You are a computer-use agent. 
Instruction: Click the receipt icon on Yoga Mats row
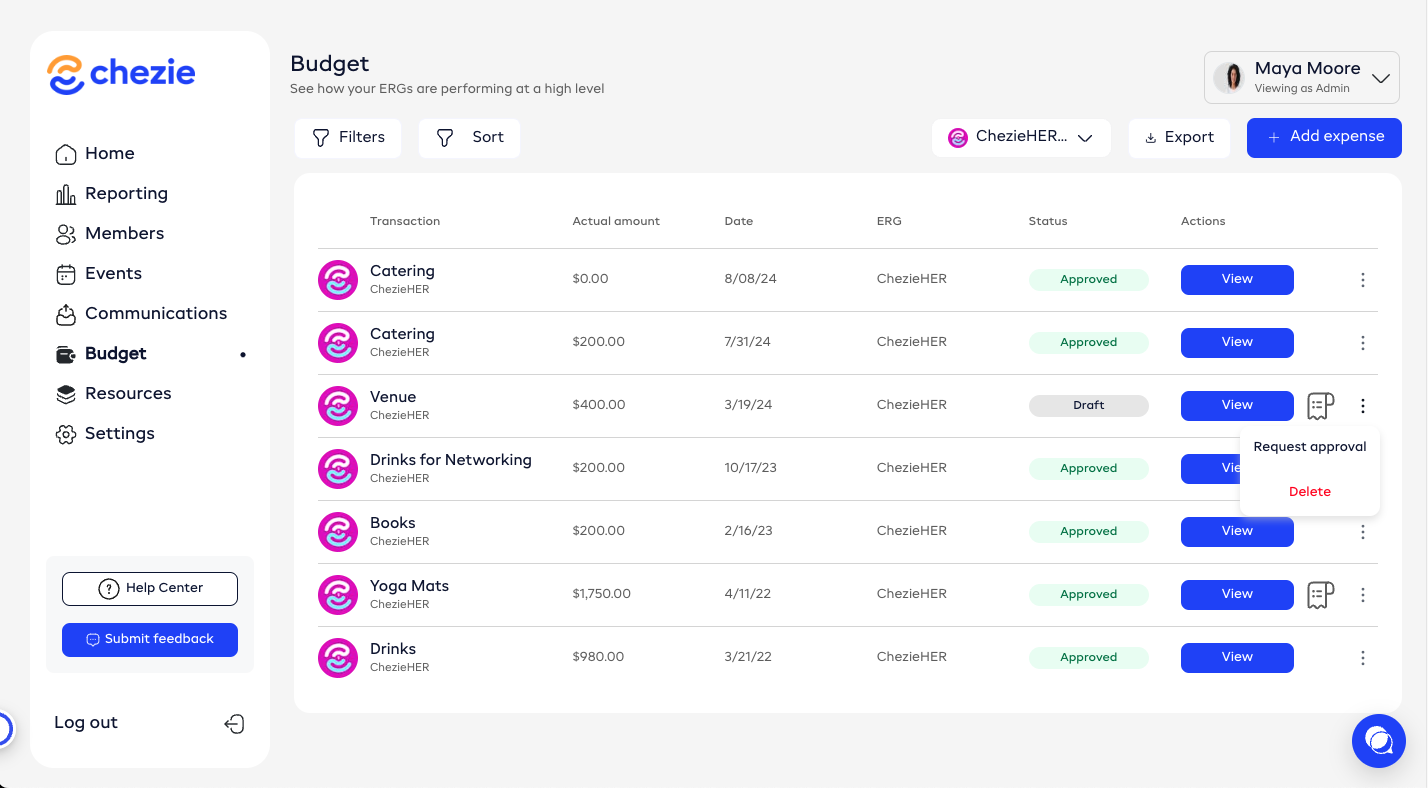[x=1320, y=595]
